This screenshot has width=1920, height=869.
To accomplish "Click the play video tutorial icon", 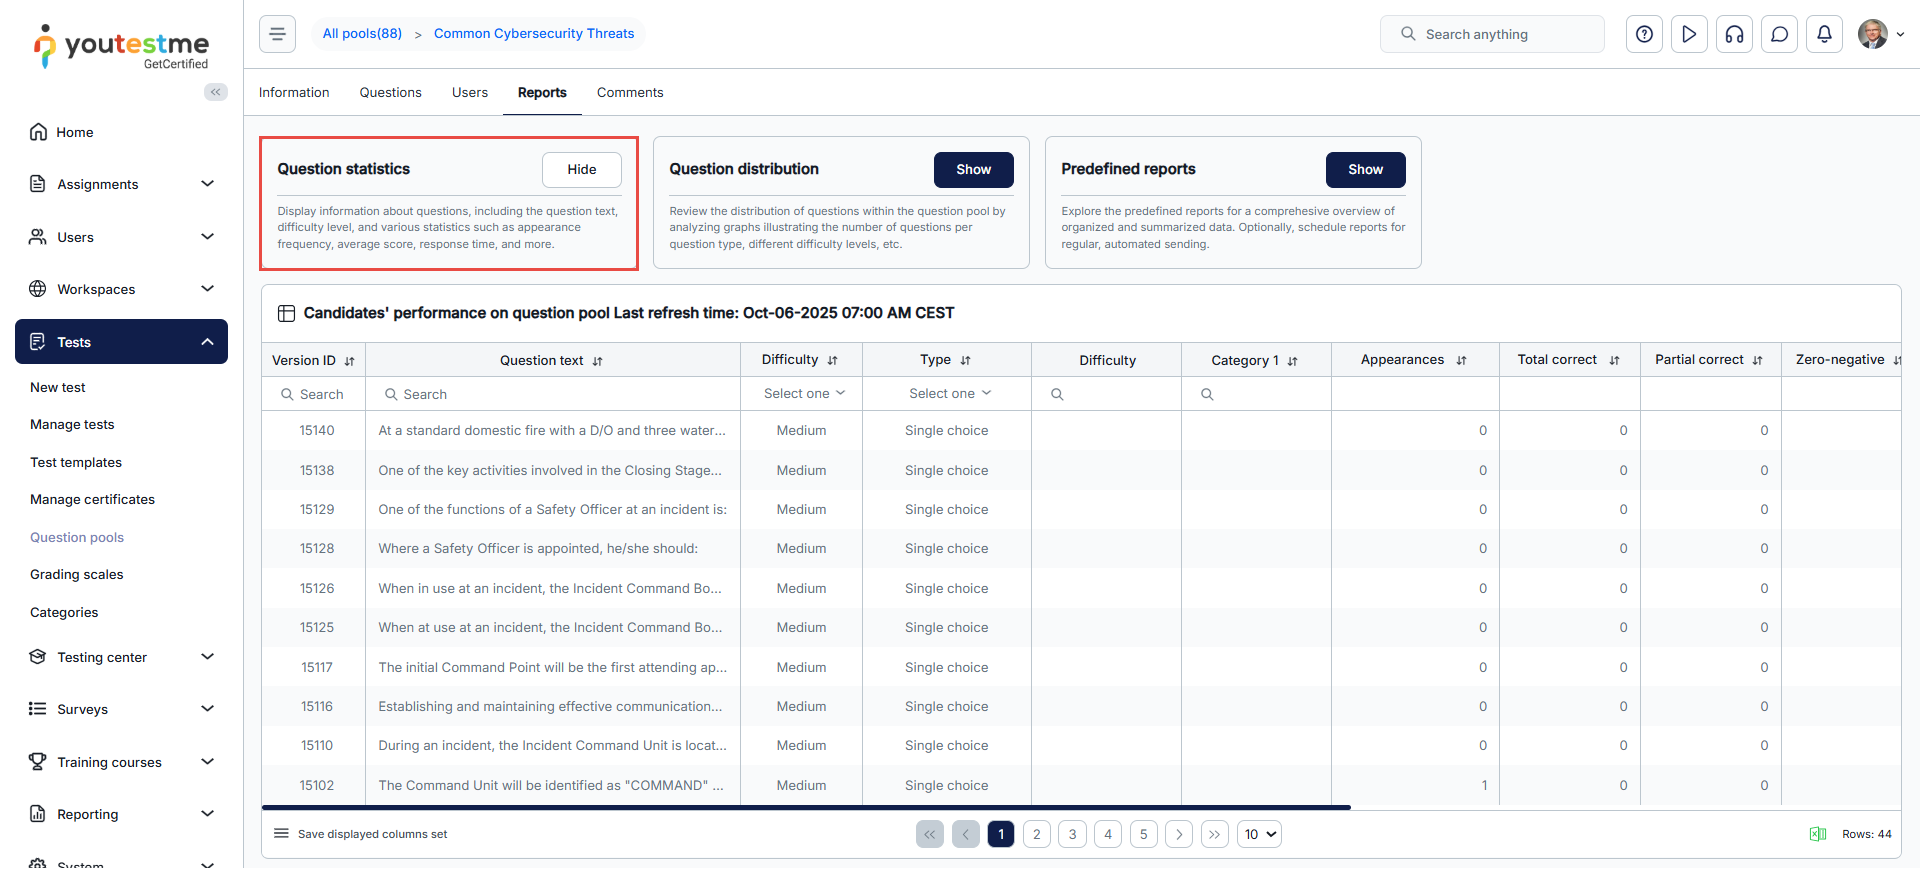I will pos(1689,34).
